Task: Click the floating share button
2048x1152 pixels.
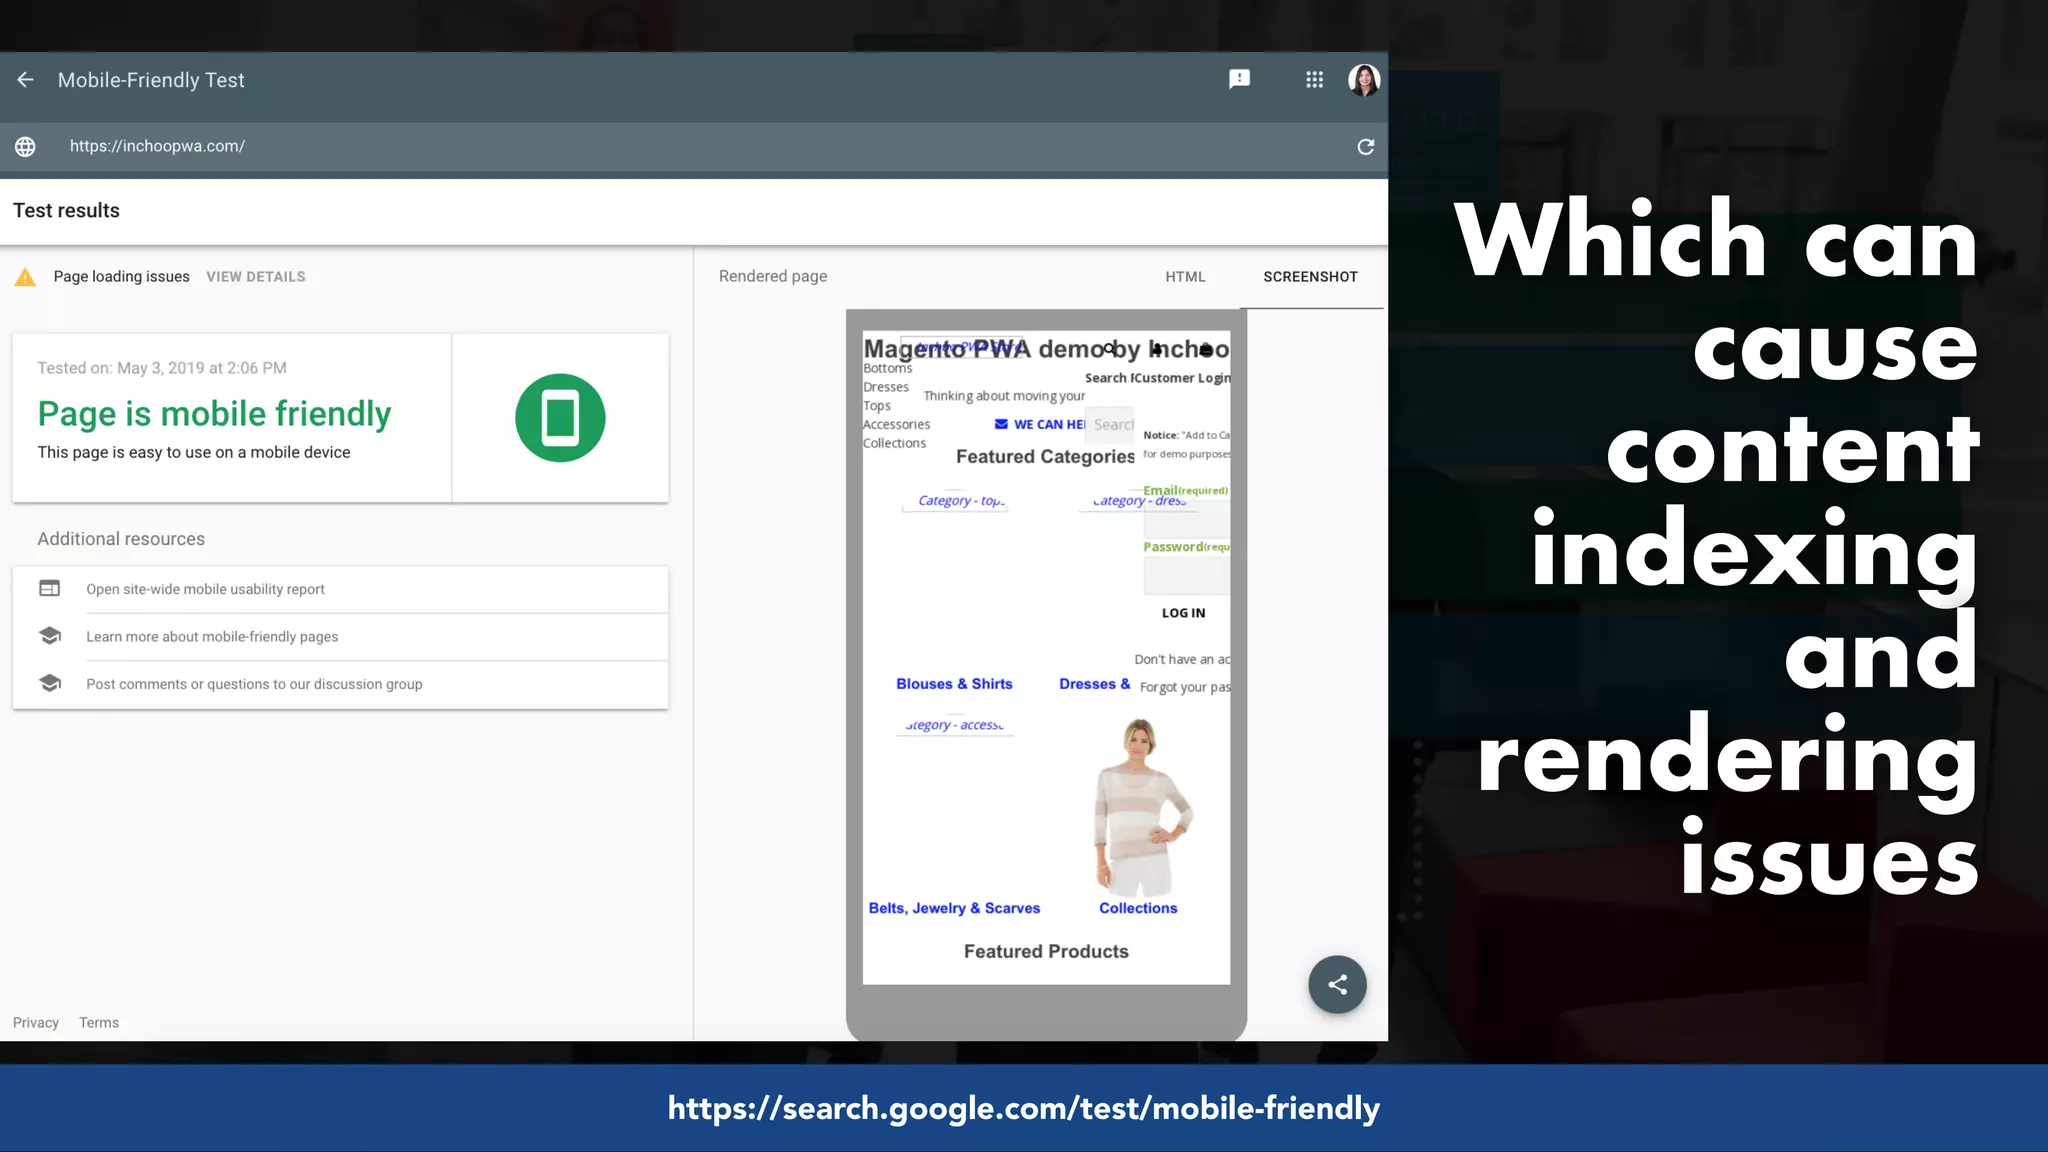Action: coord(1337,984)
